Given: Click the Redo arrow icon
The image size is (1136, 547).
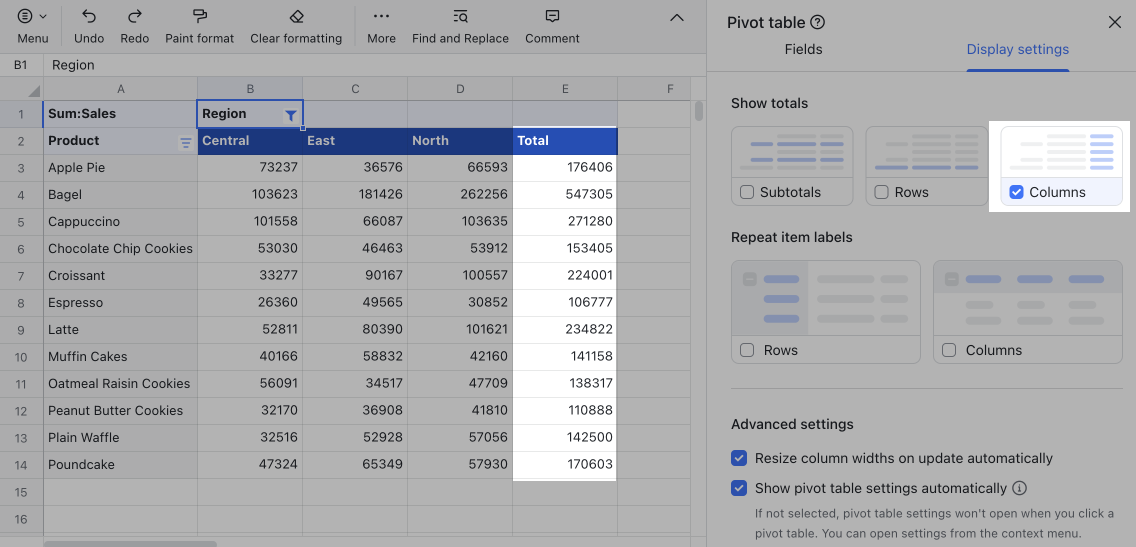Looking at the screenshot, I should click(x=134, y=17).
